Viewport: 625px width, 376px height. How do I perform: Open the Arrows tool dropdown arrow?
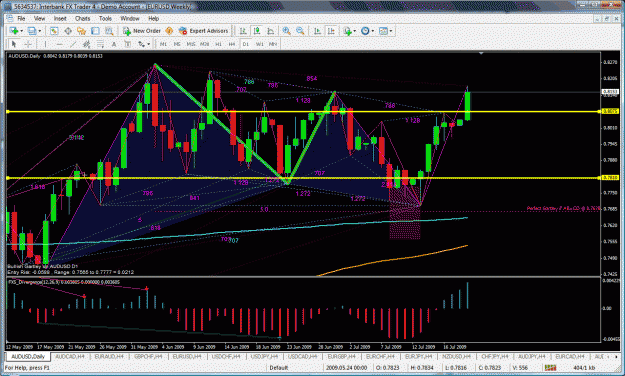[148, 44]
